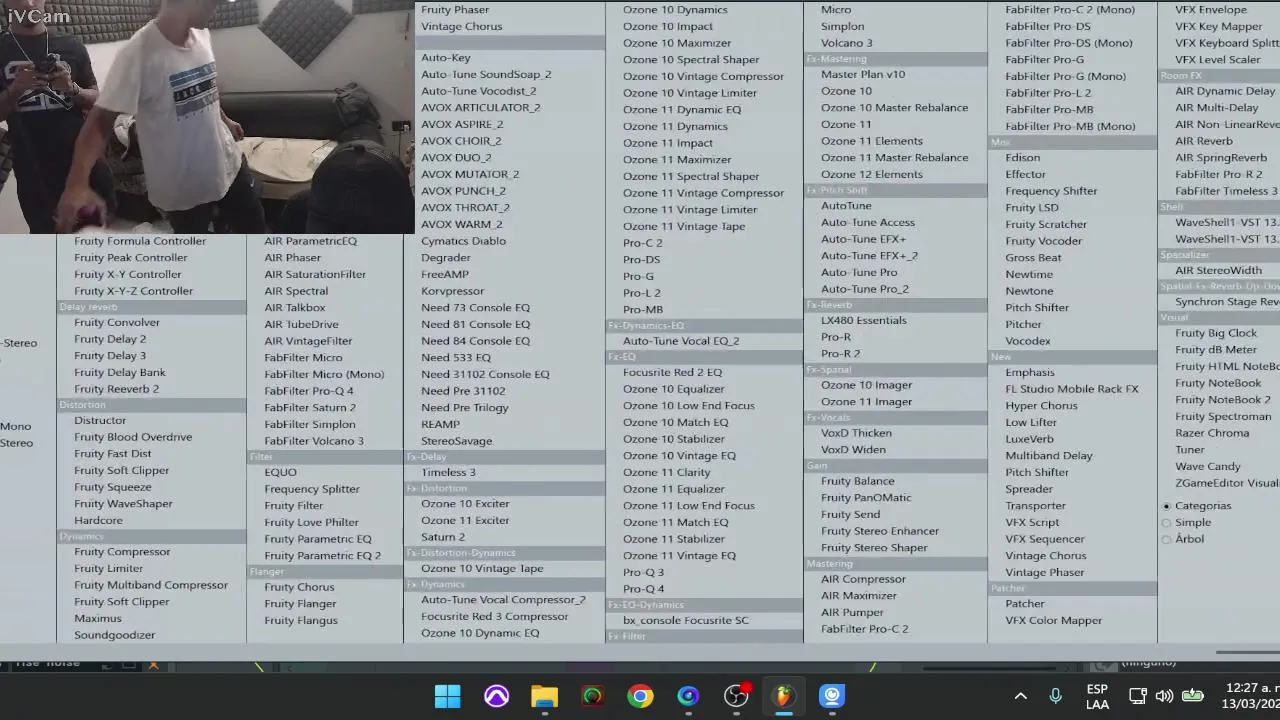1280x720 pixels.
Task: Select FabFilter Volcano 3
Action: point(314,441)
